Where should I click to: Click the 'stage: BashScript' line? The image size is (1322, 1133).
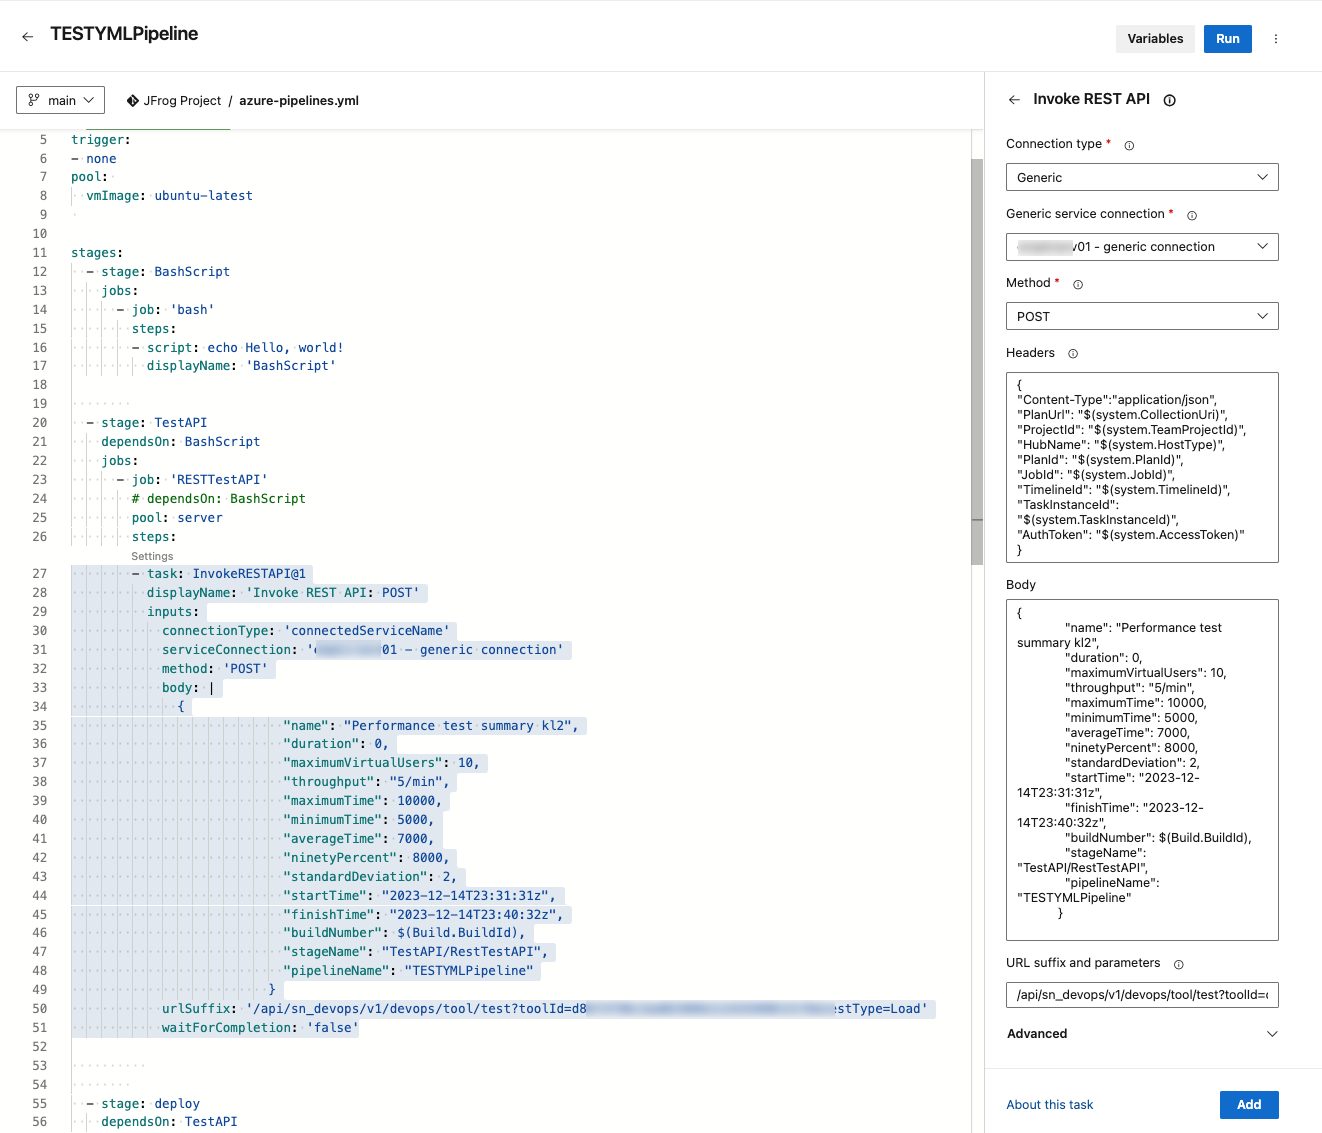coord(158,272)
